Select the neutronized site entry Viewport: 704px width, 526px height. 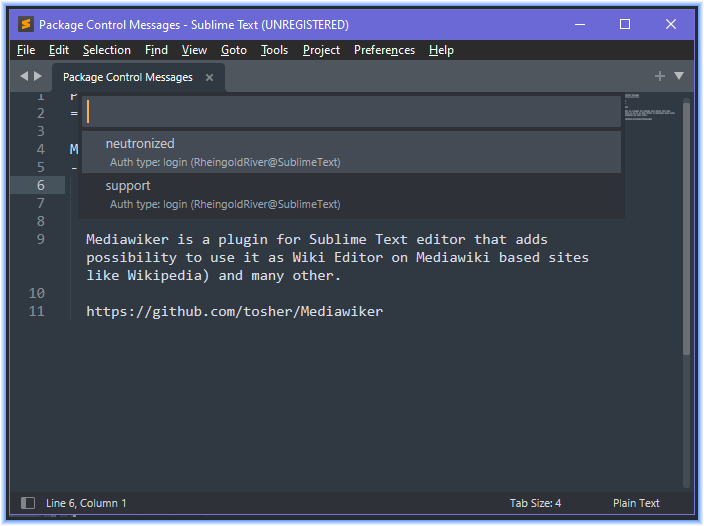352,152
